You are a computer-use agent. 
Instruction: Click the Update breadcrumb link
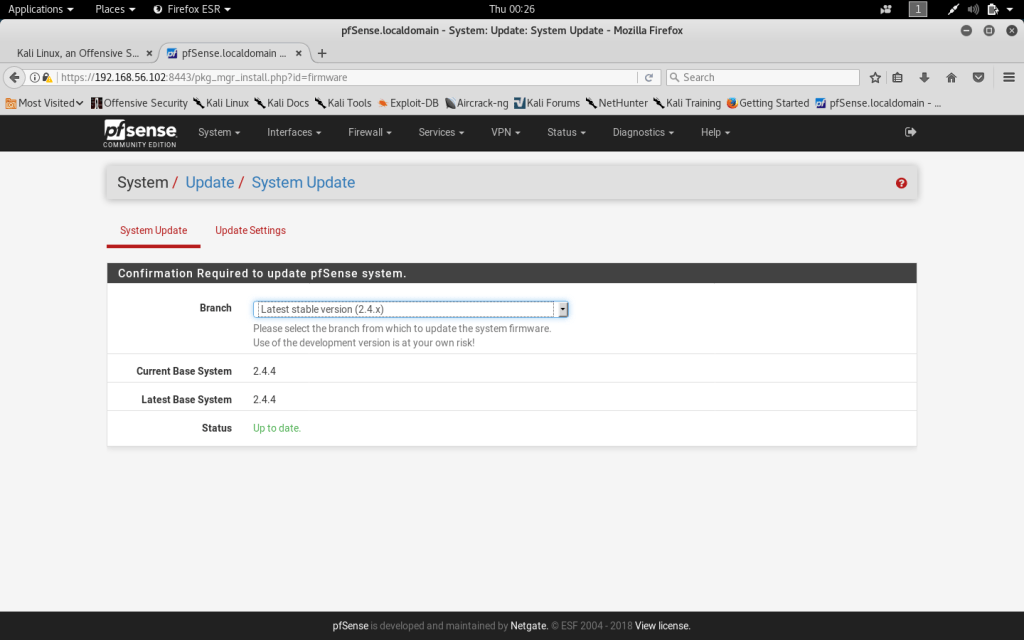point(209,182)
